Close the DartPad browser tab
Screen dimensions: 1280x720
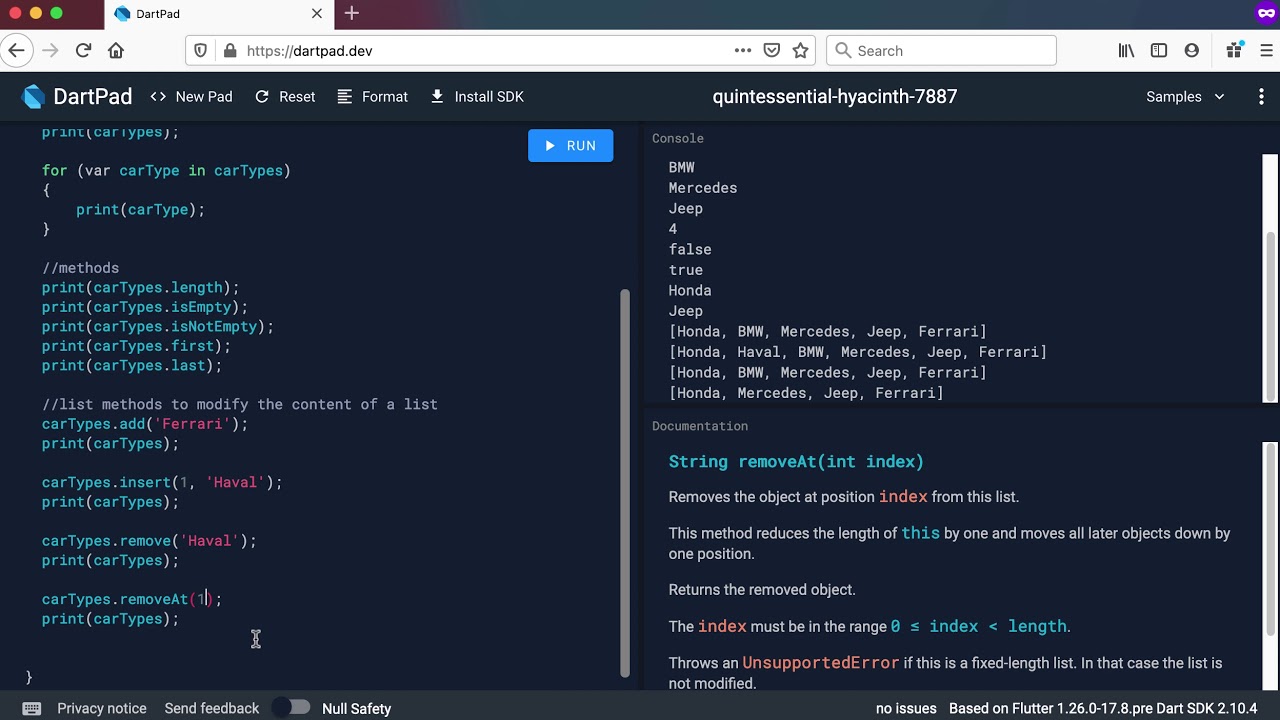pos(317,13)
